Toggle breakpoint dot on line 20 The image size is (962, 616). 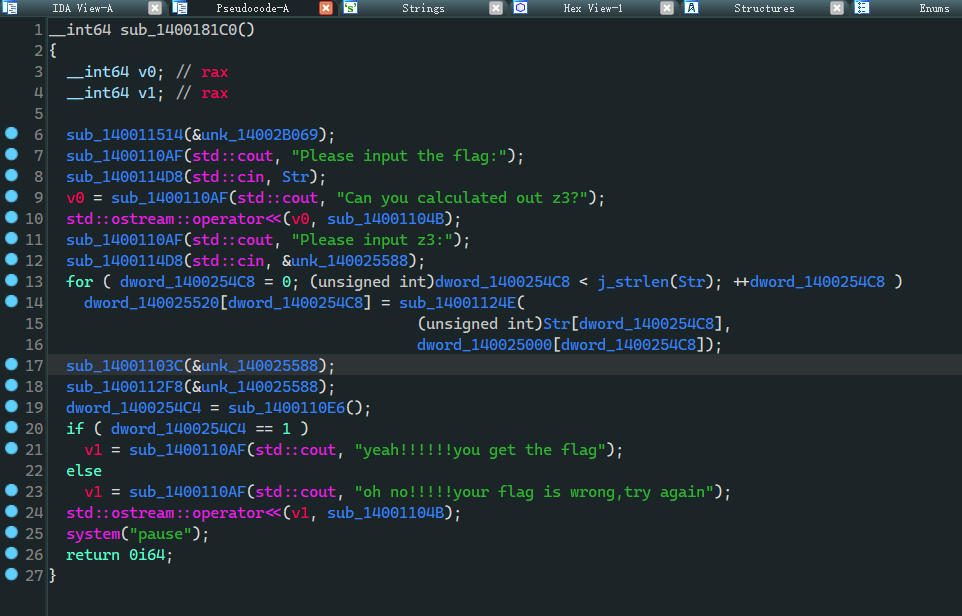11,428
